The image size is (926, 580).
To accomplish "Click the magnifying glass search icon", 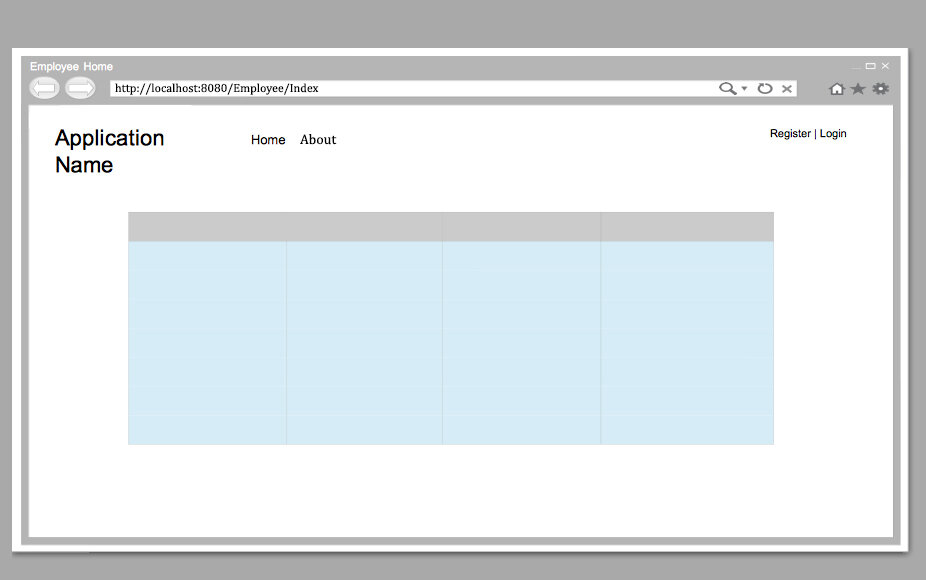I will 728,89.
